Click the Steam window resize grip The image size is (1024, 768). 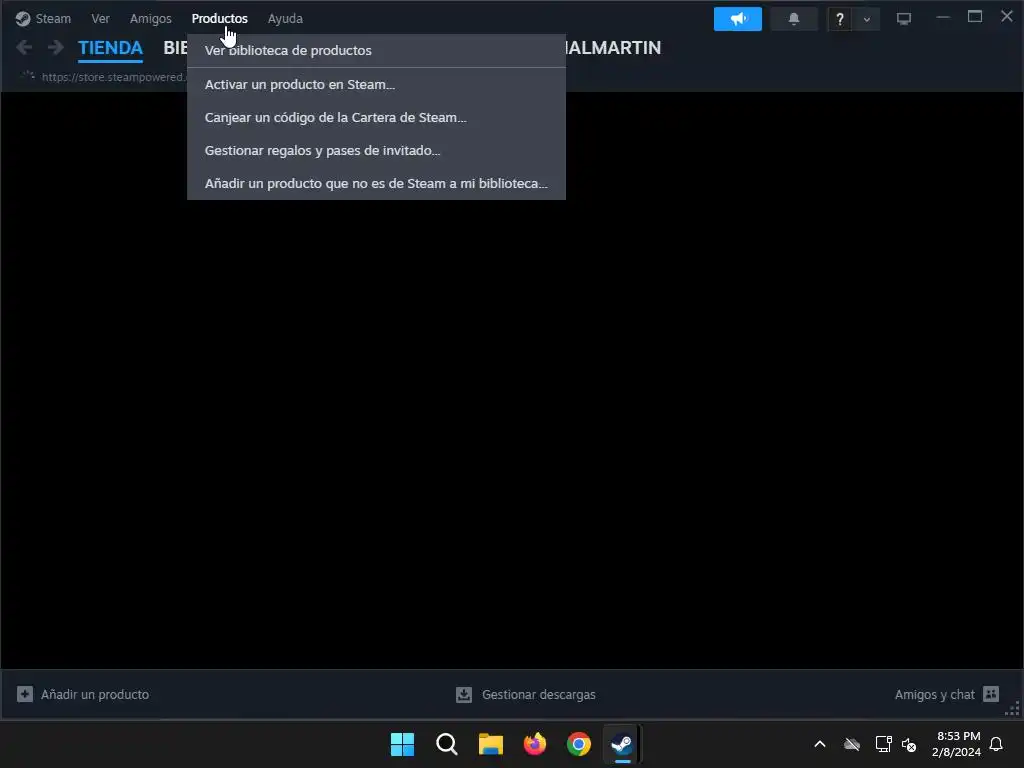[x=1013, y=710]
